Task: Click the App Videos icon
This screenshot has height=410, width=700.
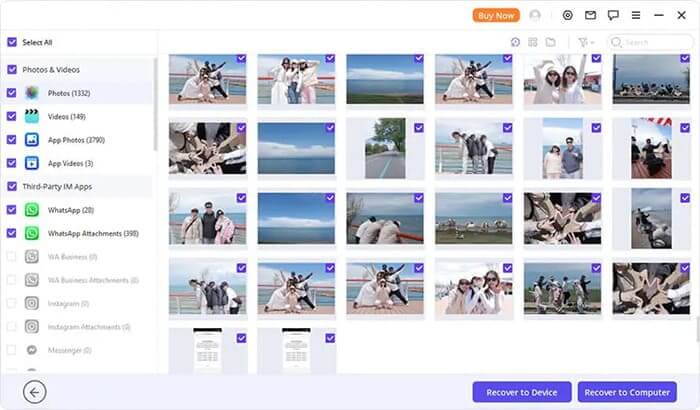Action: (x=32, y=163)
